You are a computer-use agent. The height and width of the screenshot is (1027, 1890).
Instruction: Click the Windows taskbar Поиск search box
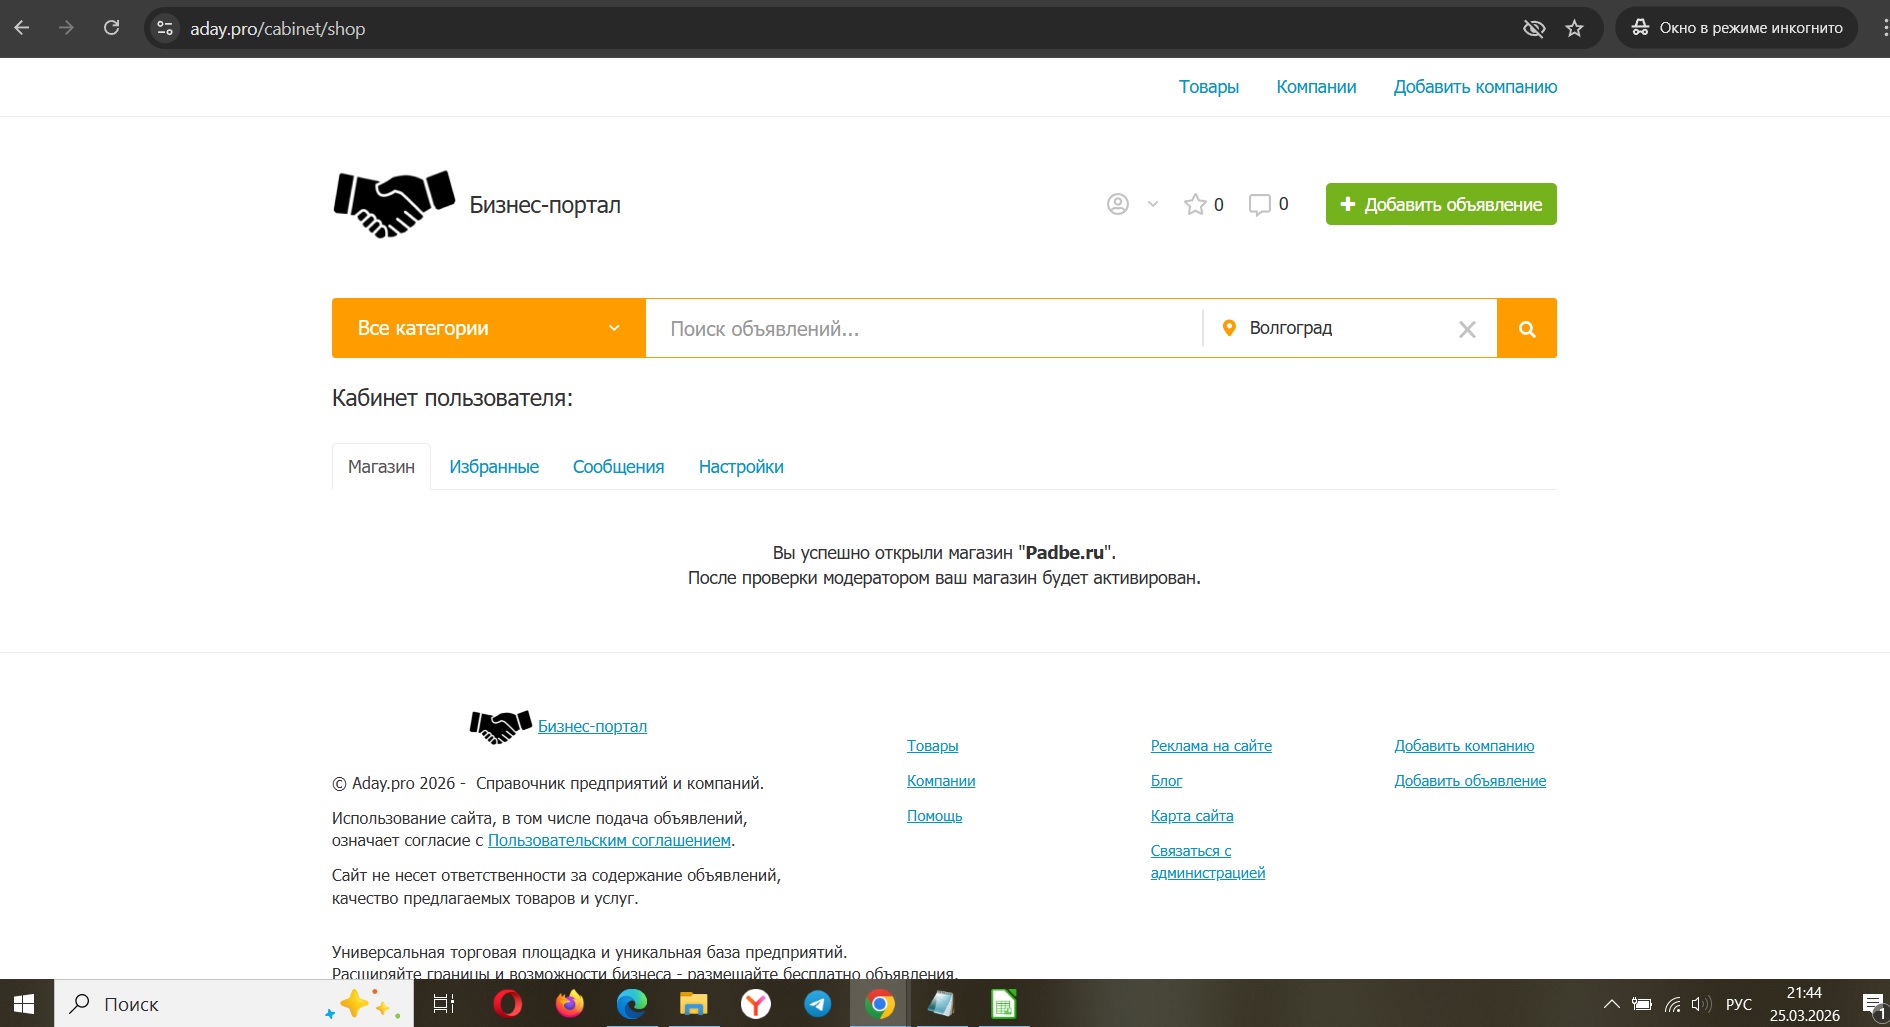point(234,1004)
